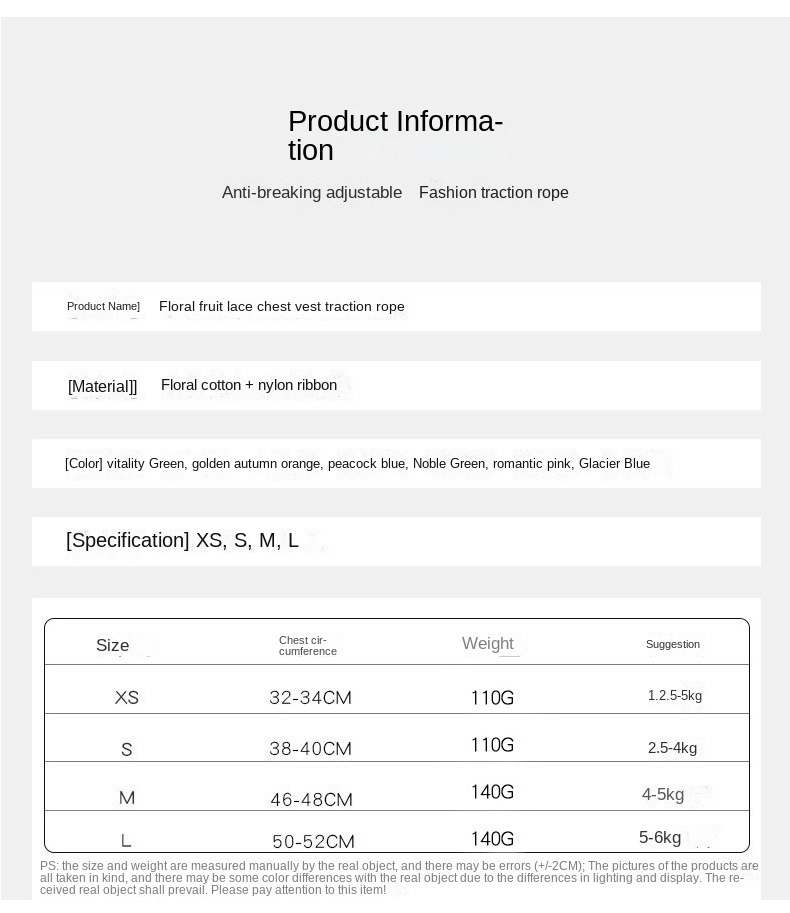The height and width of the screenshot is (913, 790).
Task: Select the 'Anti-breaking adjustable' subtitle text
Action: 312,193
